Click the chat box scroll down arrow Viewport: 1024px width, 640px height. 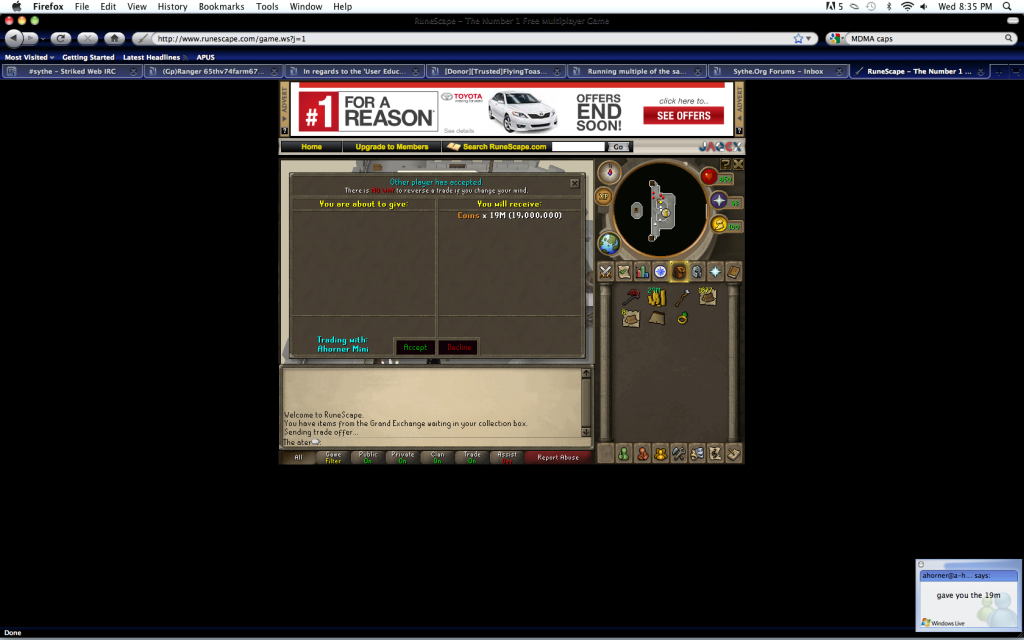[586, 432]
